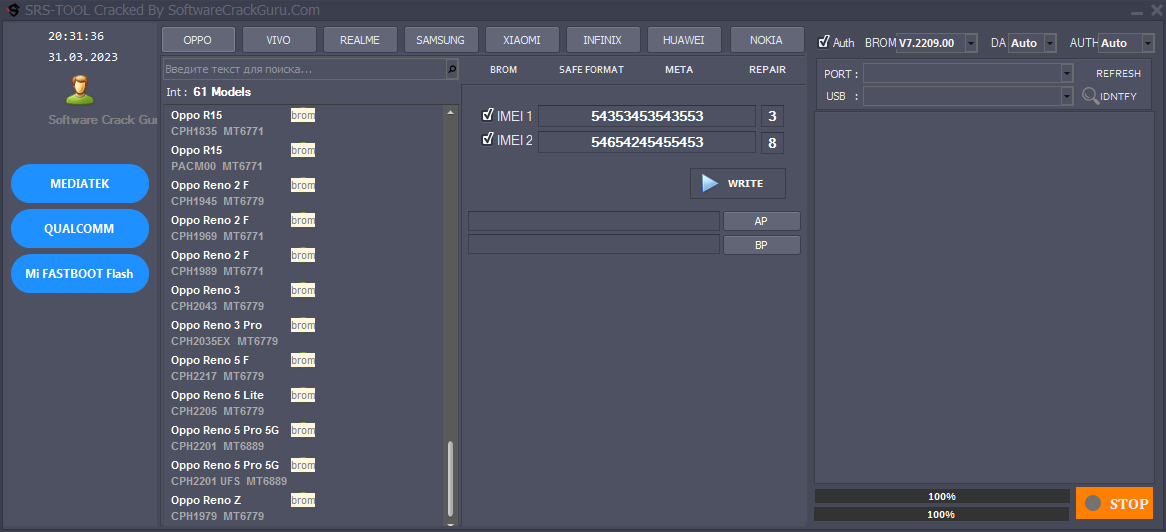Screen dimensions: 1166x532
Task: Click brom tag of Oppo Reno Z
Action: coord(303,499)
